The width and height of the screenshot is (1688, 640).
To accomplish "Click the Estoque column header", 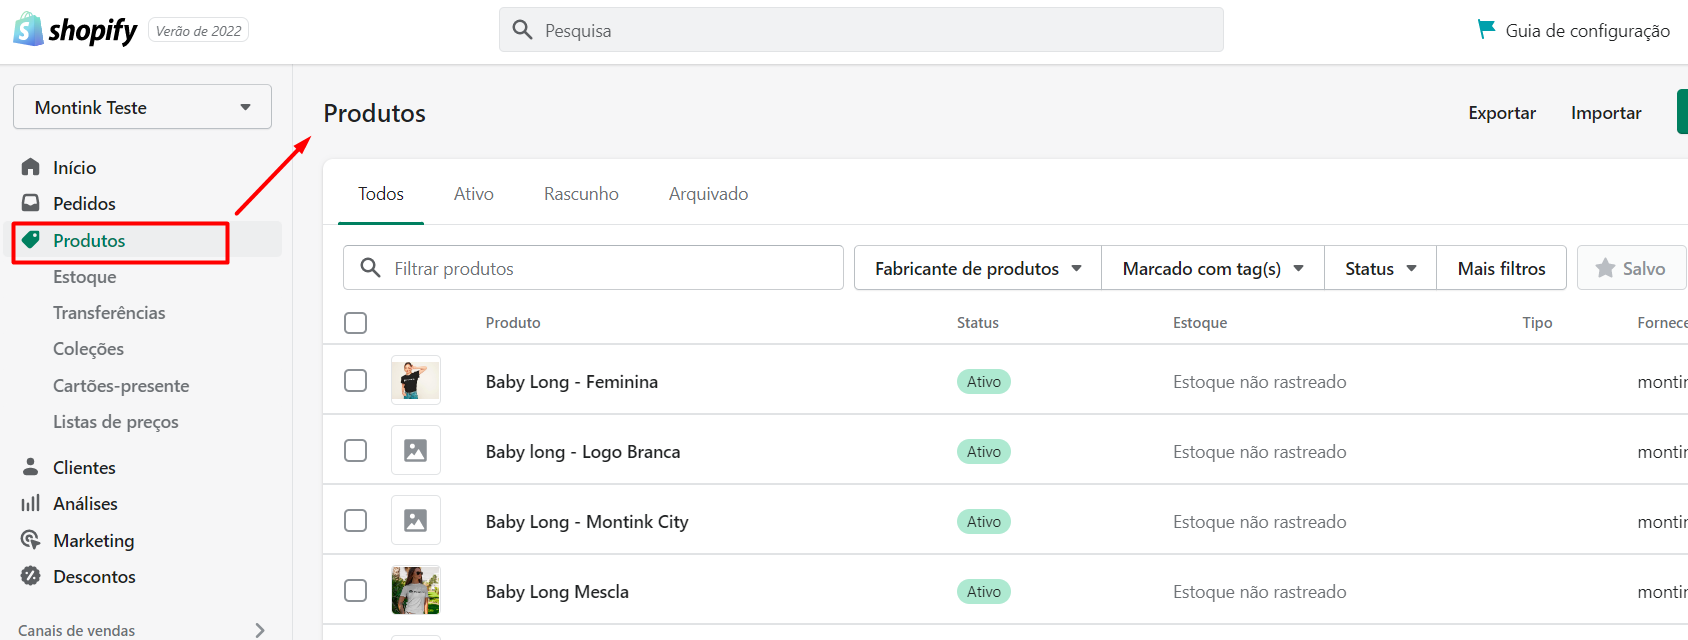I will tap(1200, 322).
